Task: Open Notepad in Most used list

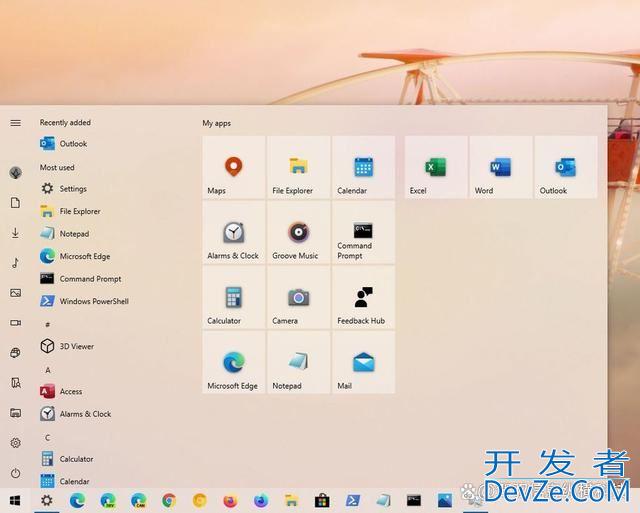Action: tap(64, 233)
